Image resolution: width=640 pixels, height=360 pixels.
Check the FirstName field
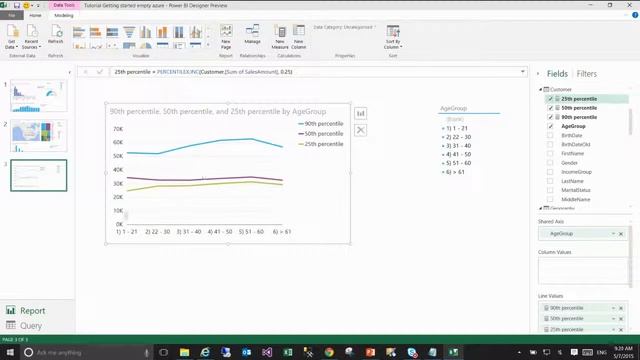(550, 153)
